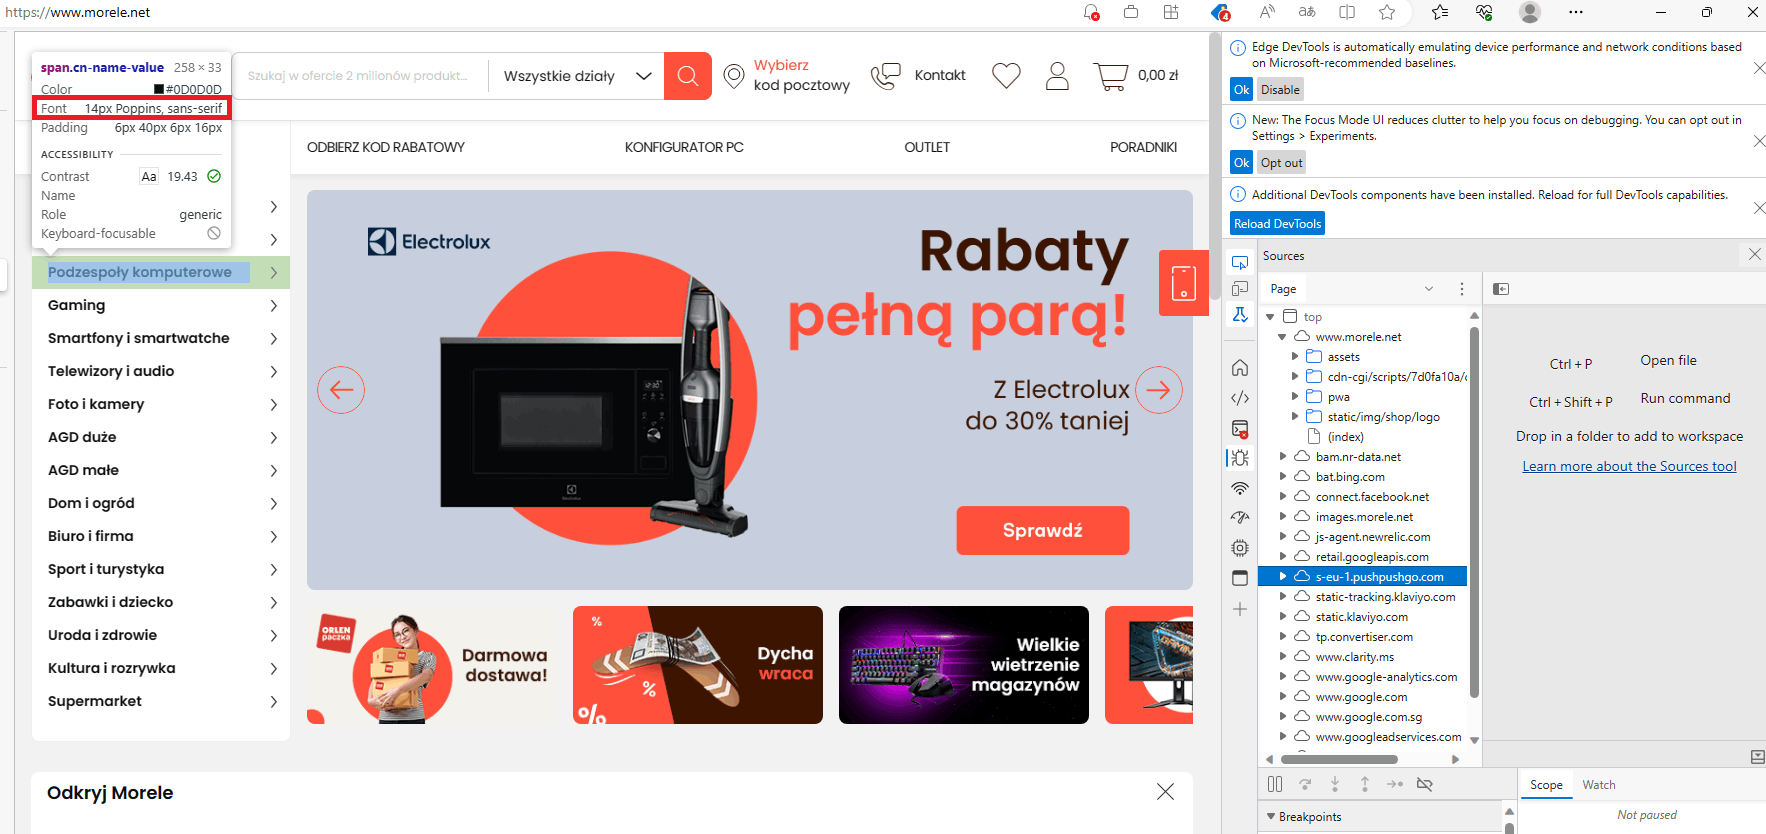This screenshot has width=1766, height=834.
Task: Click Wybierz kod pocztowy link
Action: click(801, 75)
